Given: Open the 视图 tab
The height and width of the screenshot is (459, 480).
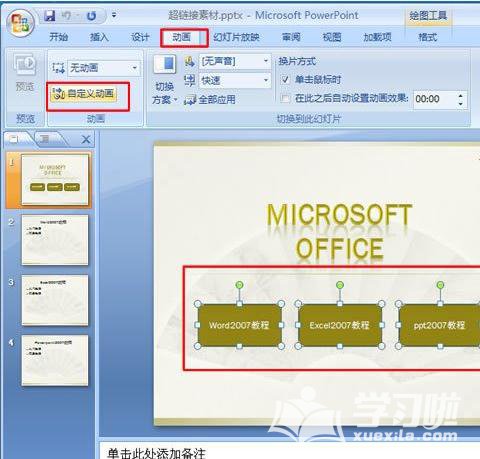Looking at the screenshot, I should (x=332, y=37).
